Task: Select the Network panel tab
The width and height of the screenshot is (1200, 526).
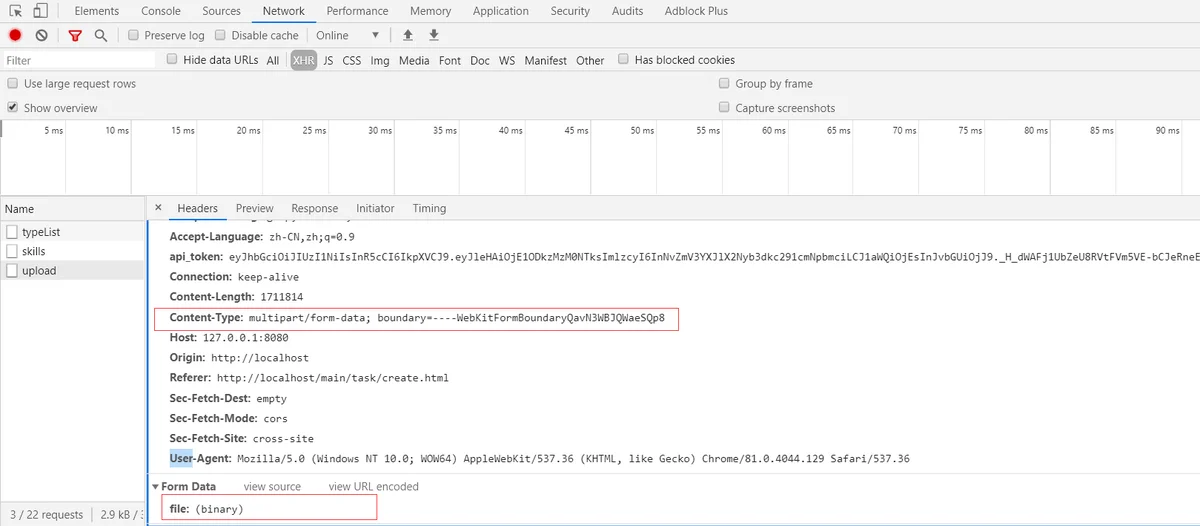Action: tap(284, 11)
